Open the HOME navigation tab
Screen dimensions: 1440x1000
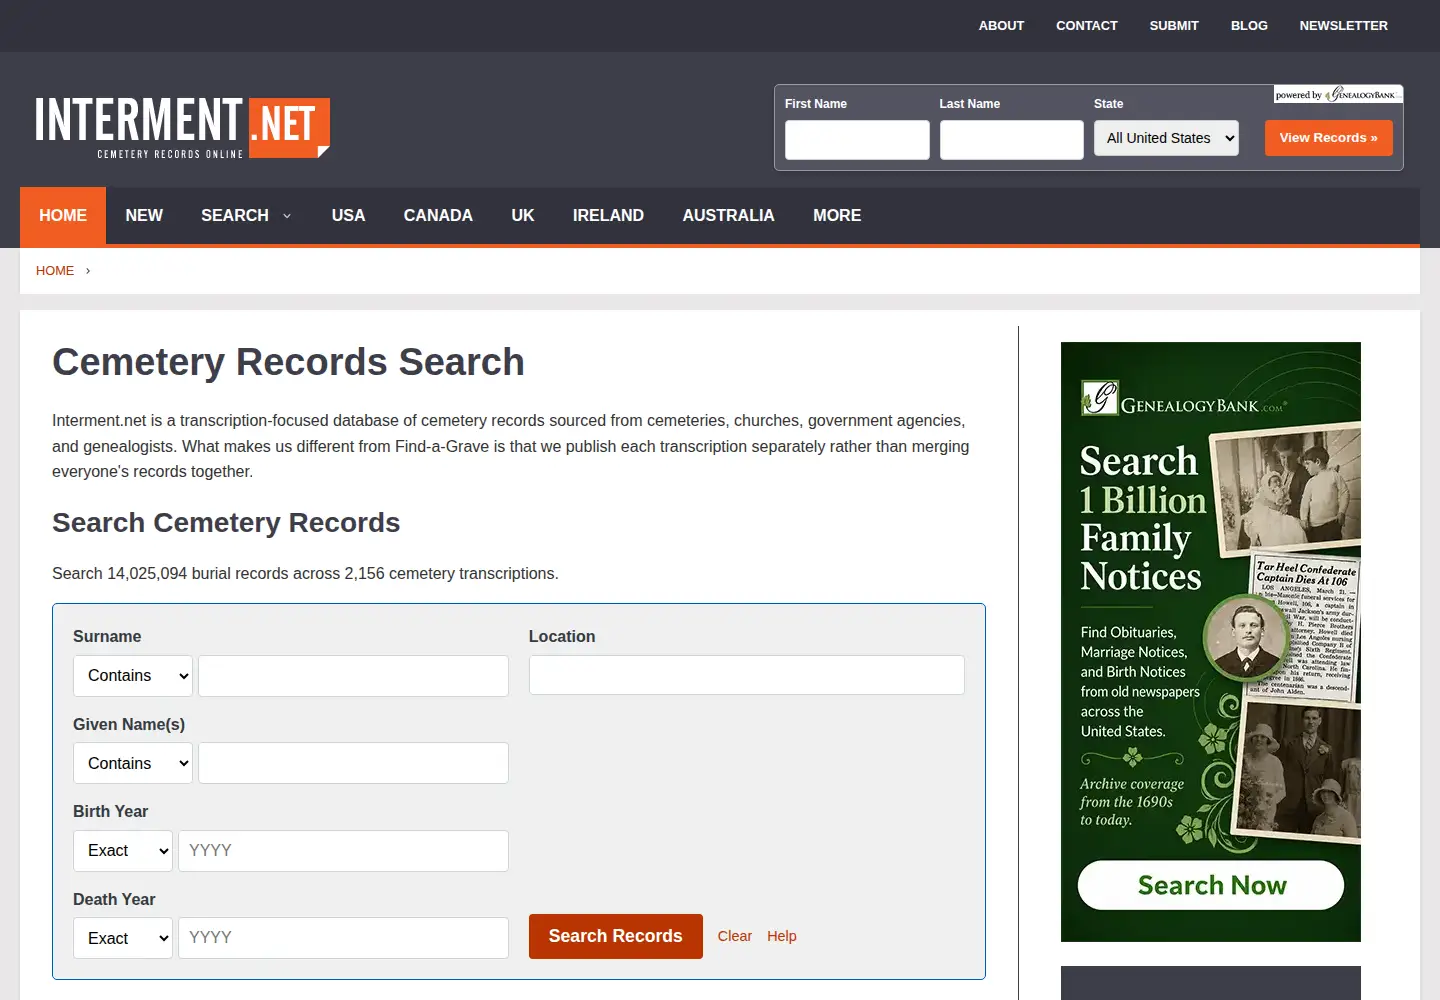(63, 215)
